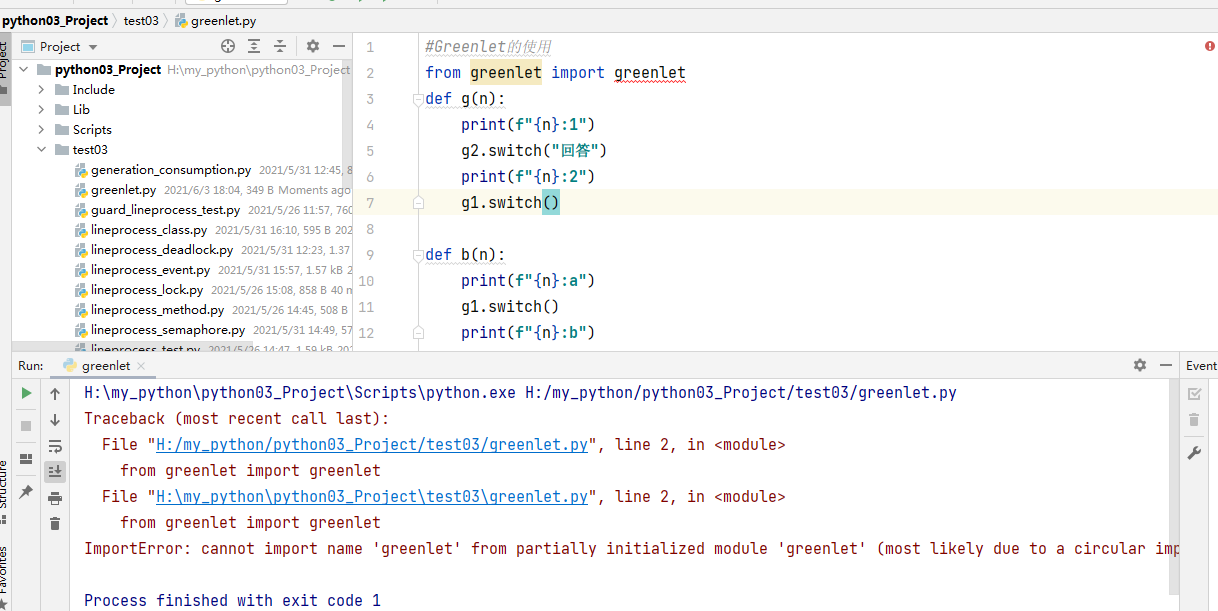Click the greenlet.py breadcrumb
The height and width of the screenshot is (611, 1218).
214,20
